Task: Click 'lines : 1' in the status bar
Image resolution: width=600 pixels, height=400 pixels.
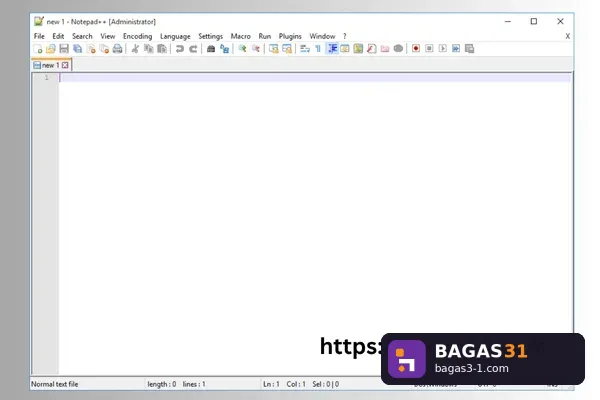Action: (194, 384)
